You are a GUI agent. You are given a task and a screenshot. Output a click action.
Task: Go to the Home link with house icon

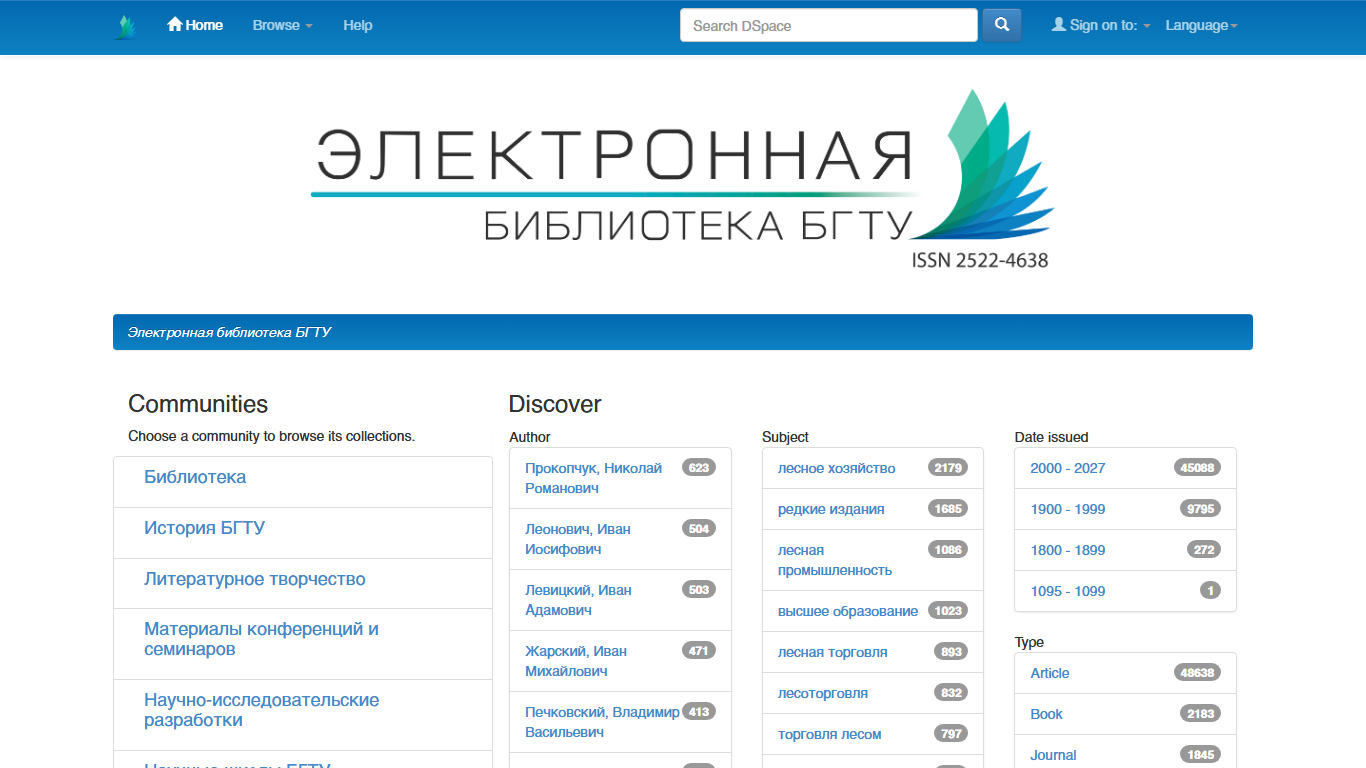[x=195, y=25]
